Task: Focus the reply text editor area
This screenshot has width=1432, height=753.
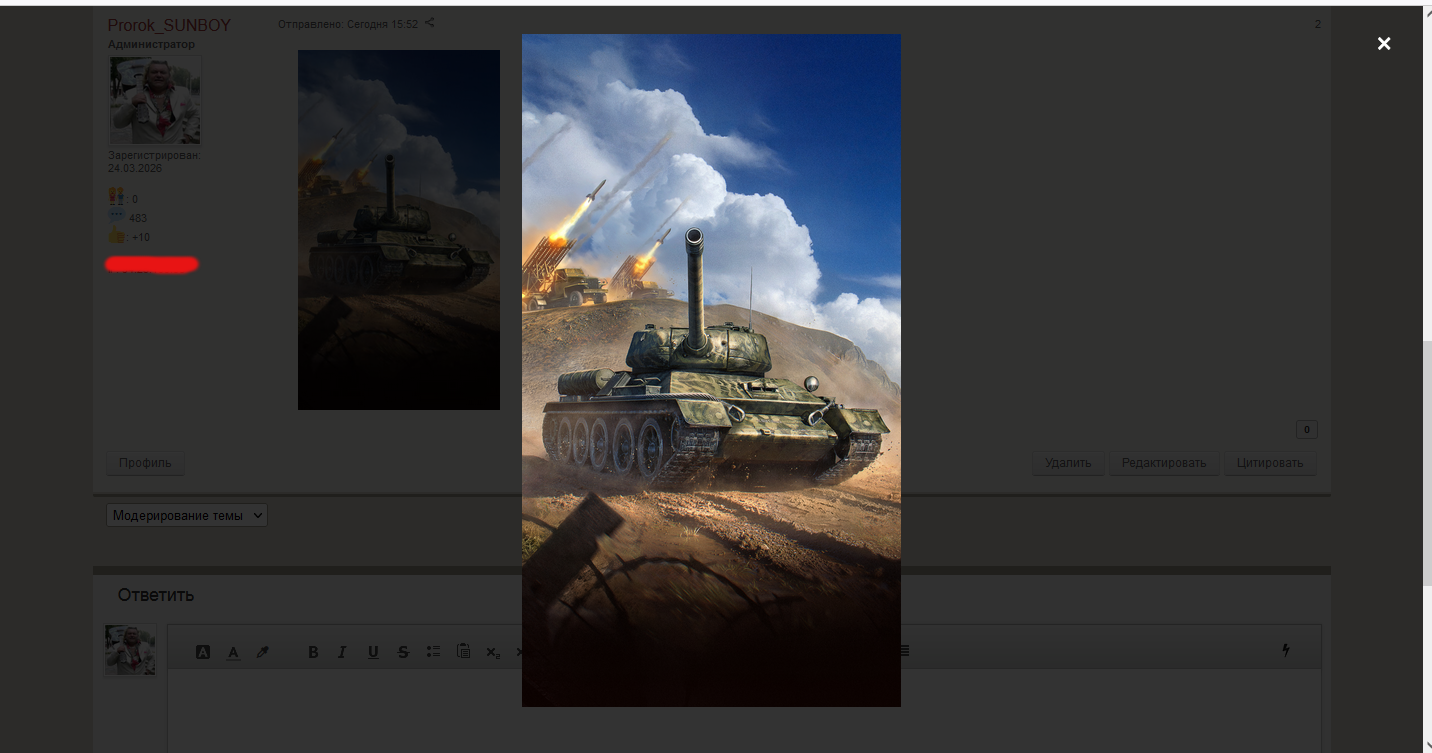Action: [744, 710]
